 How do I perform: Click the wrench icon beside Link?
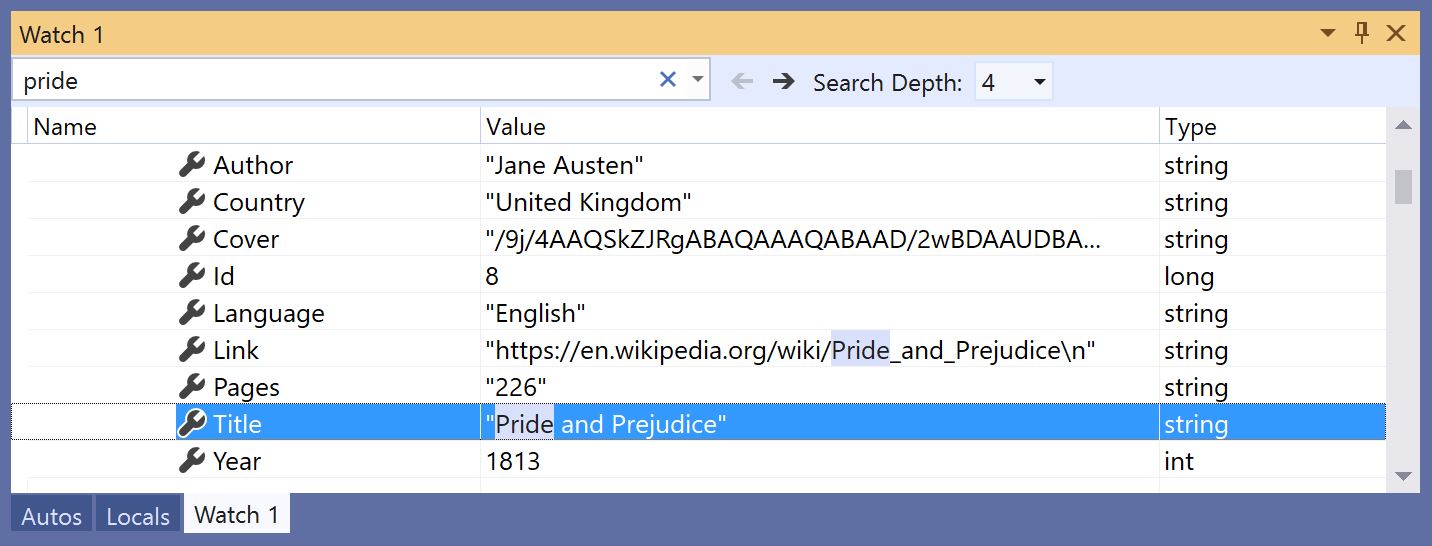point(192,350)
